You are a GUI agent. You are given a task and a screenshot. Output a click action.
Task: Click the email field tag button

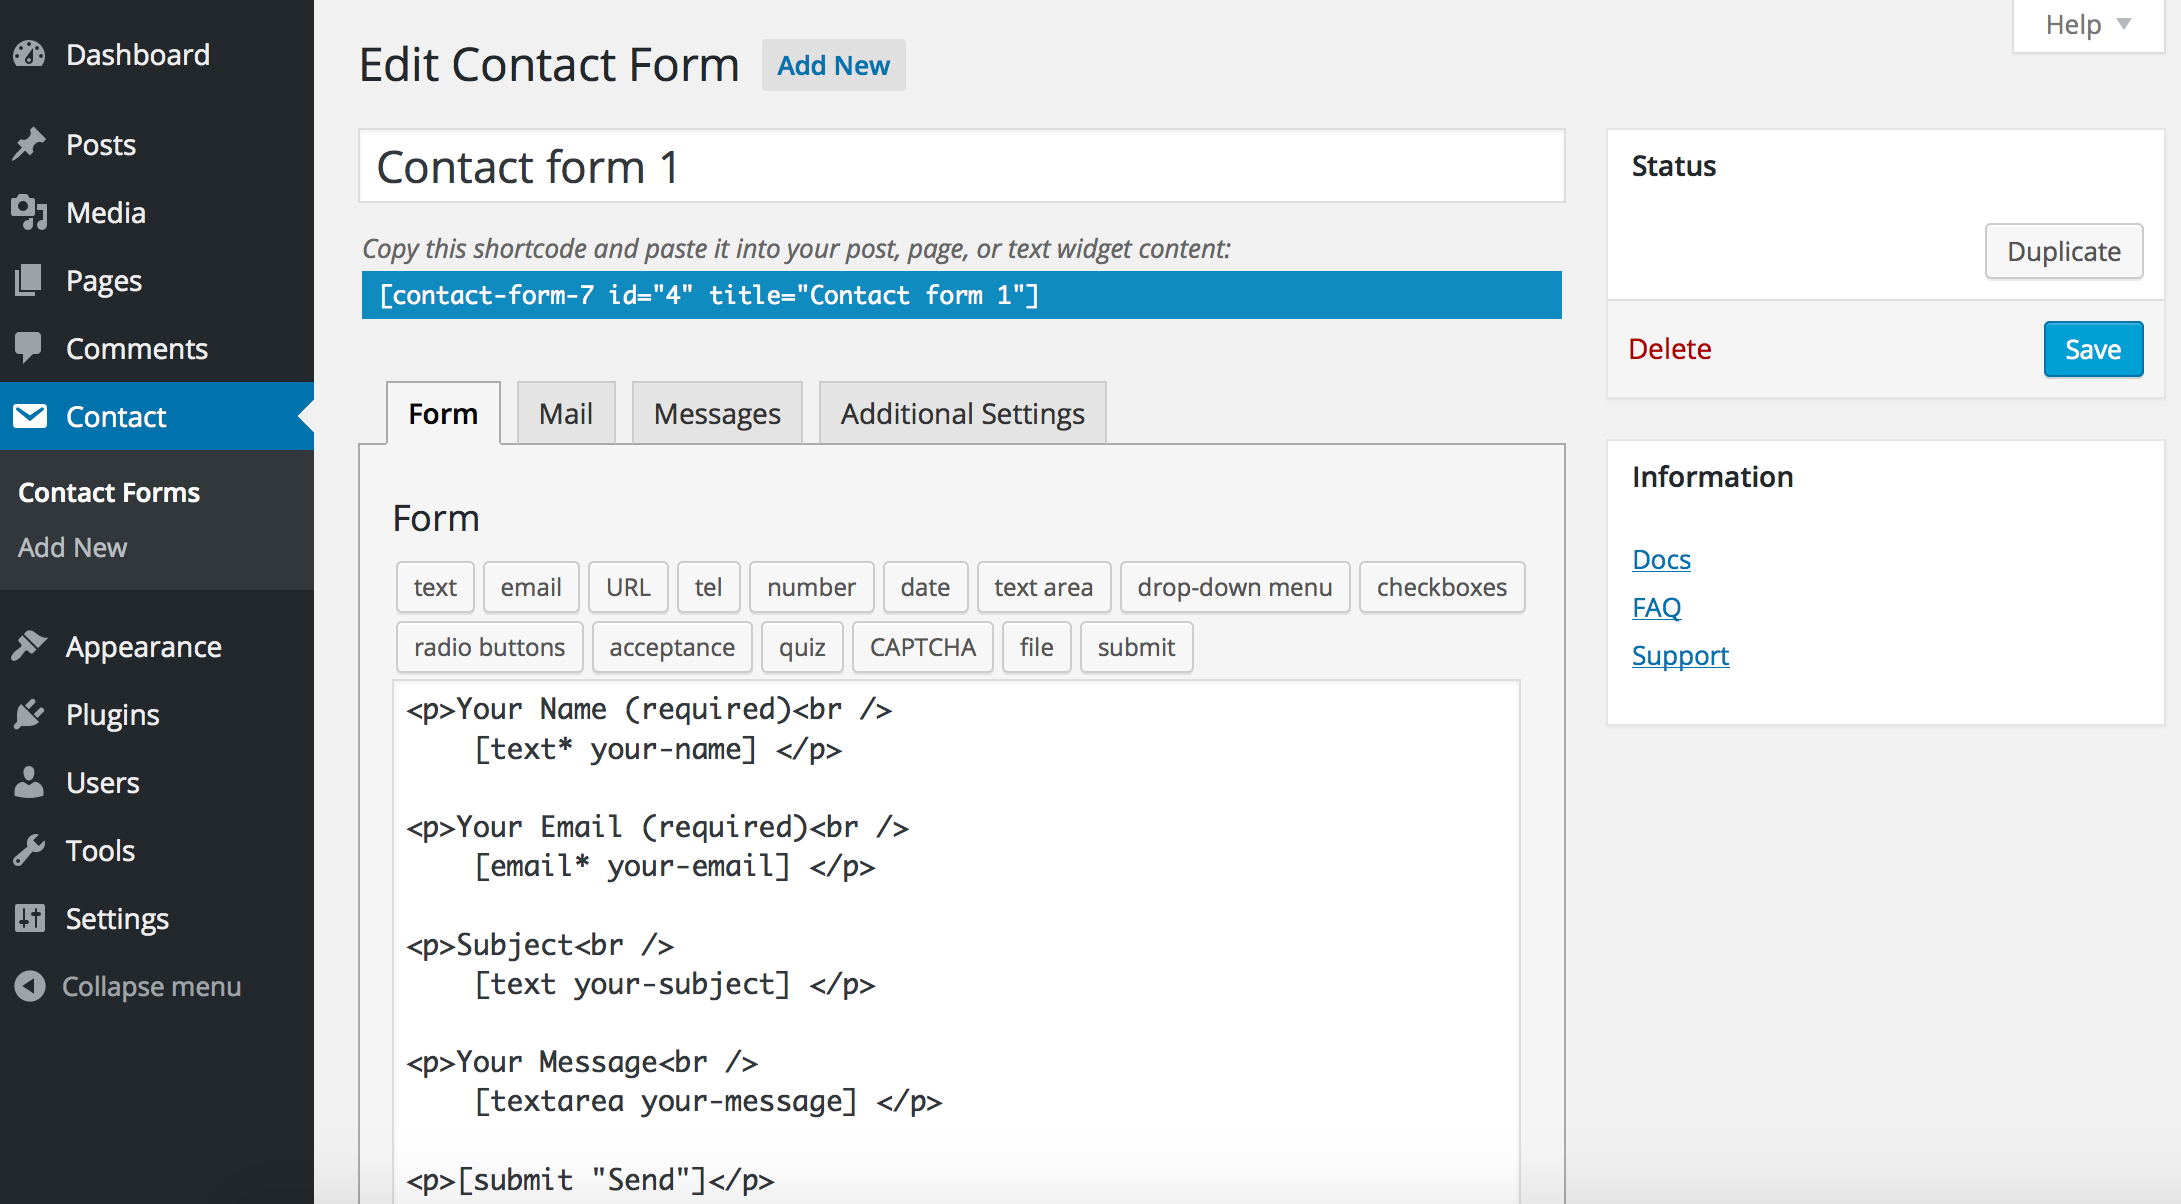(529, 587)
